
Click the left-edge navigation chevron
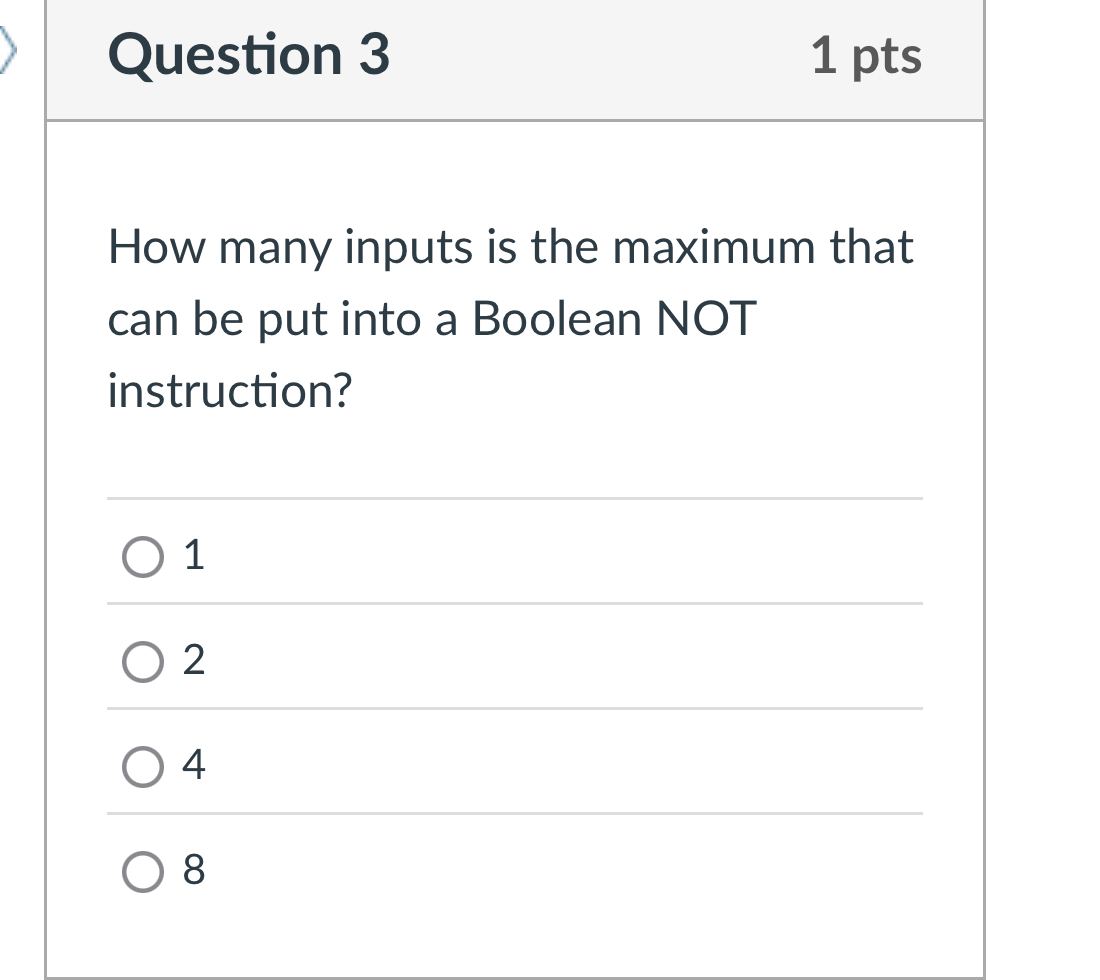tap(8, 45)
